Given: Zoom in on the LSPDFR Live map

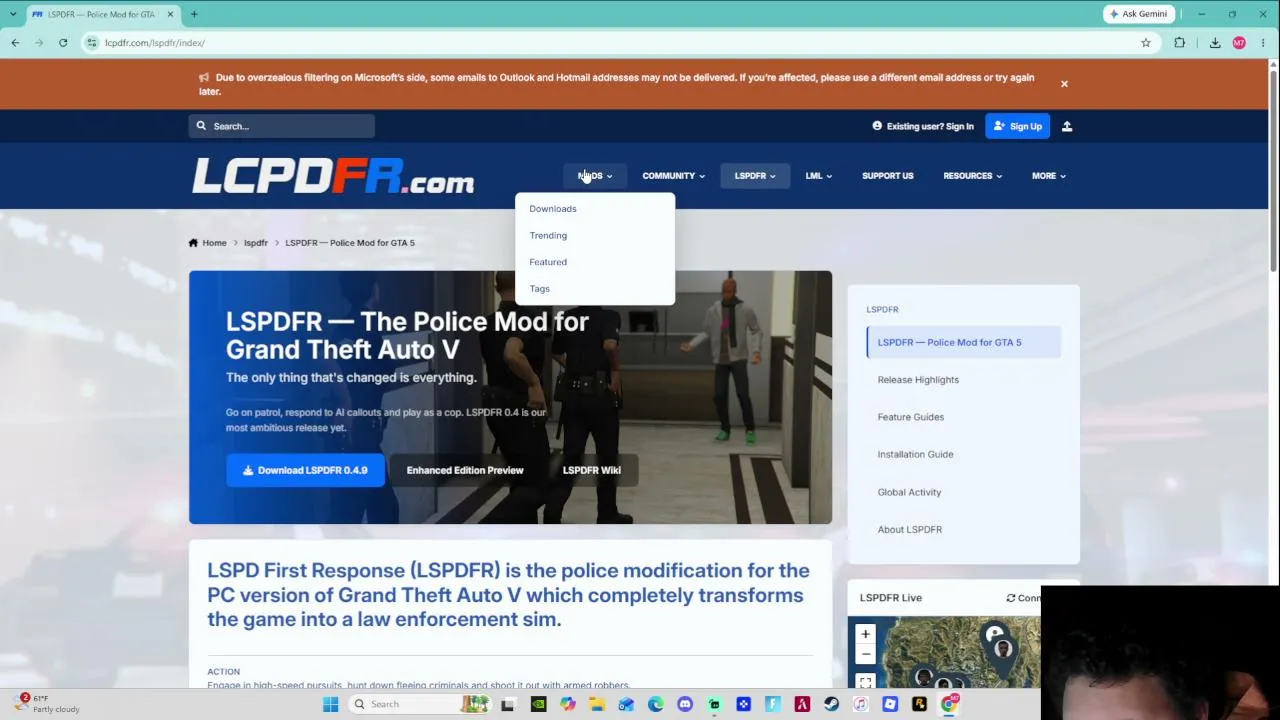Looking at the screenshot, I should 866,634.
